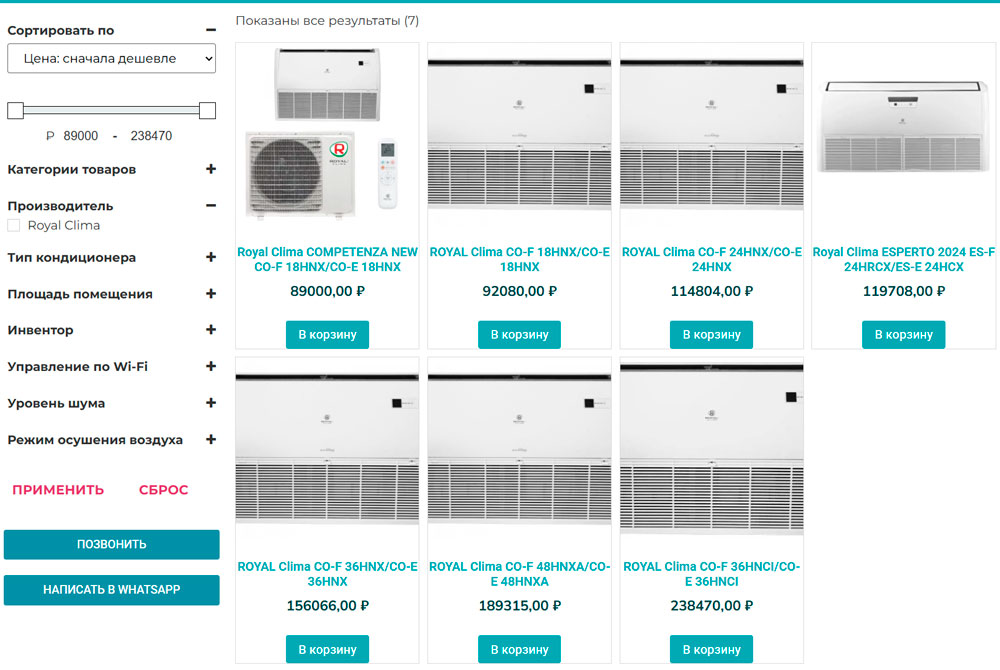Image resolution: width=1000 pixels, height=670 pixels.
Task: Open ROYAL Clima CO-F 36HNCI/CO-E 36HNCI link
Action: point(712,574)
